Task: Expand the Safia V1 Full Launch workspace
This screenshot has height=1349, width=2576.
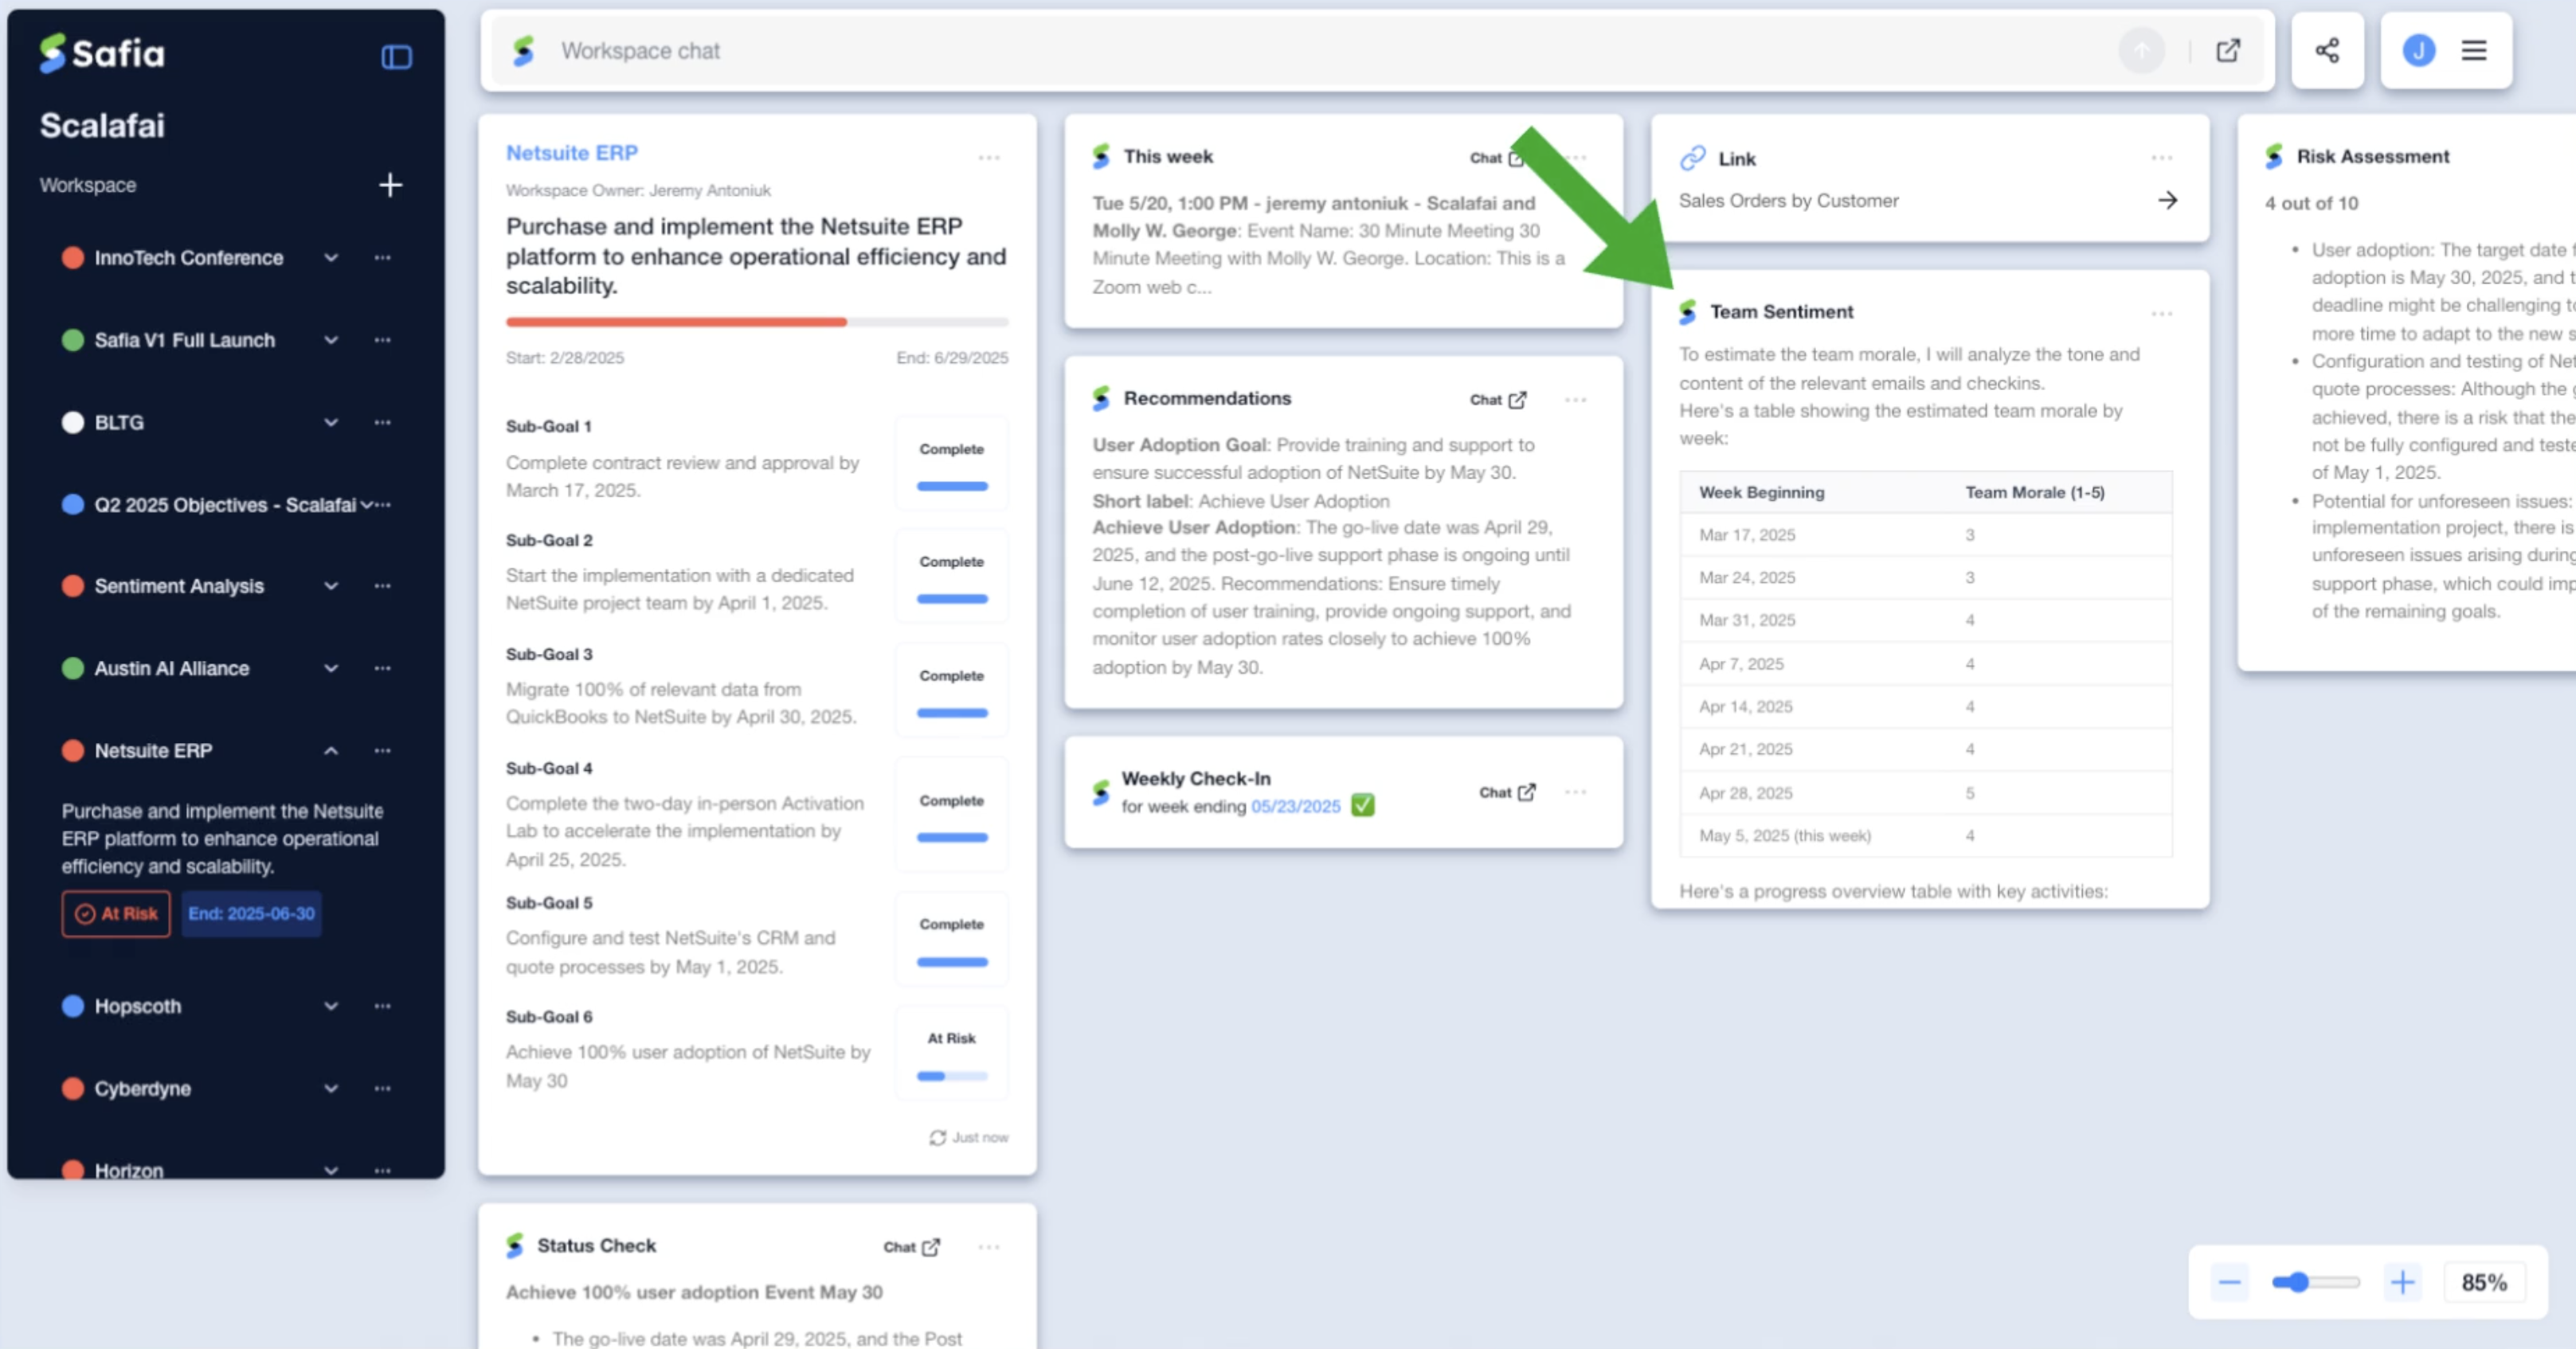Action: pyautogui.click(x=331, y=340)
